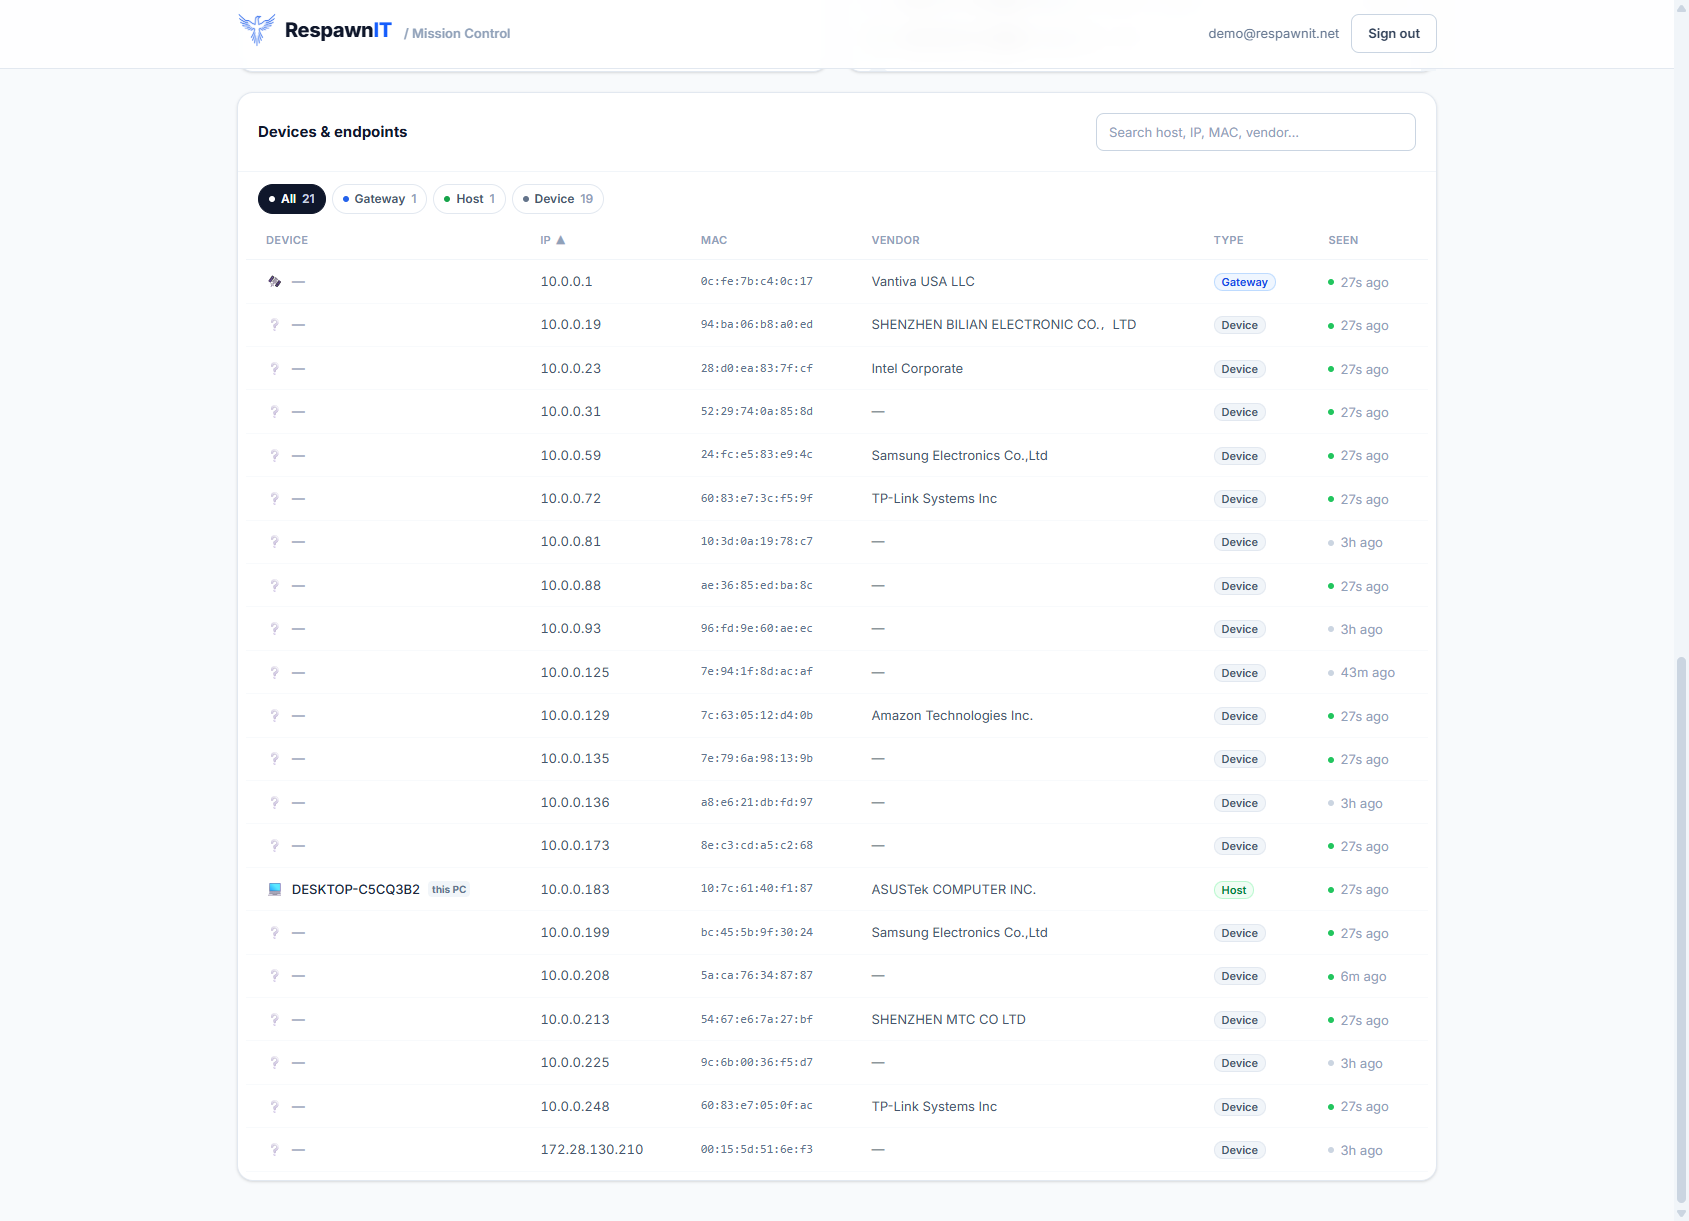1689x1221 pixels.
Task: Click vendor Vantiva USA LLC
Action: [923, 282]
